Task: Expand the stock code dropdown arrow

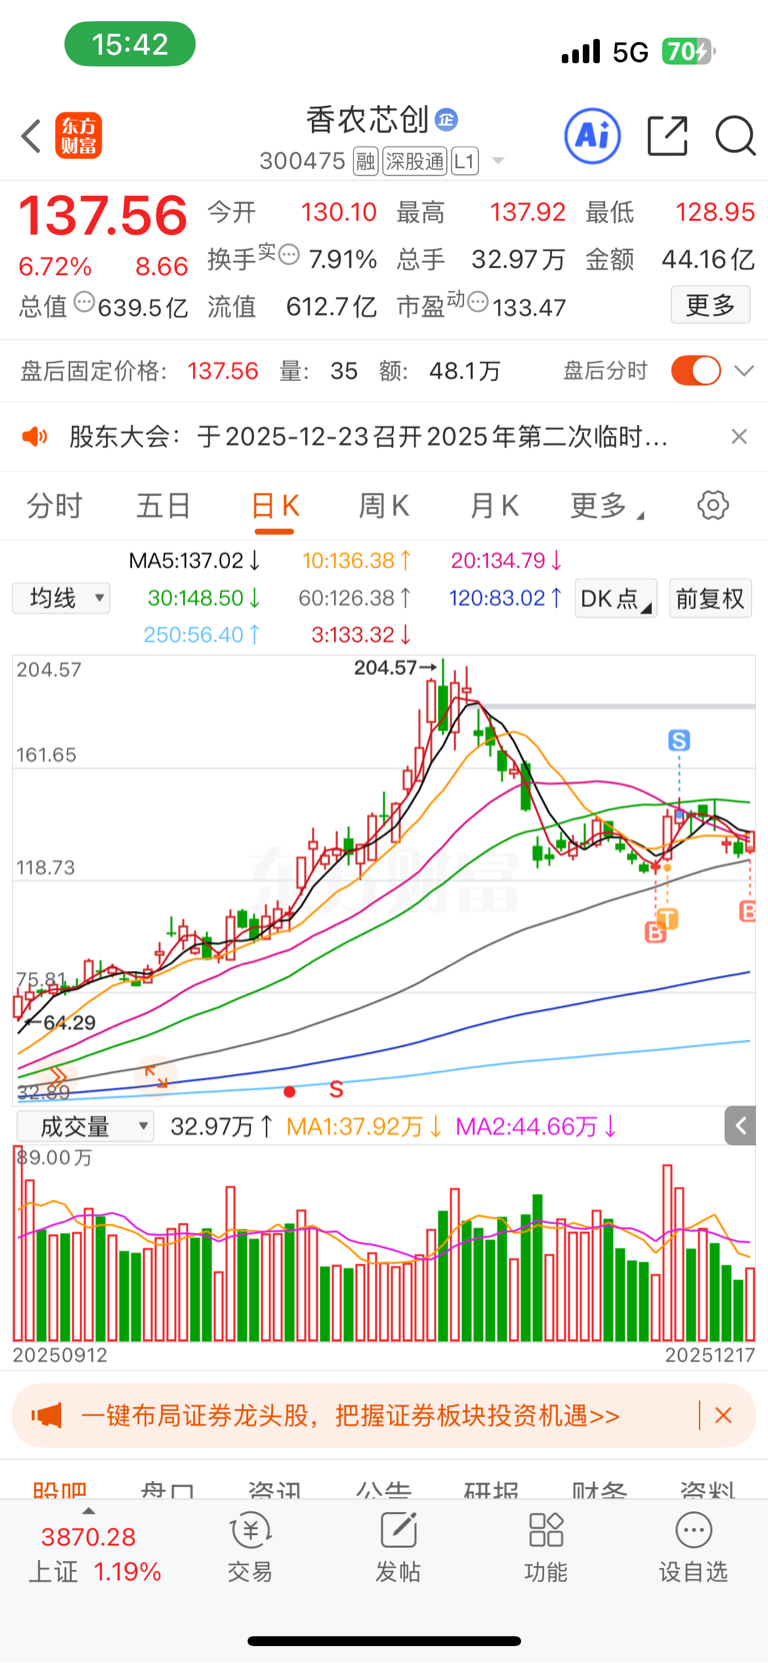Action: coord(498,161)
